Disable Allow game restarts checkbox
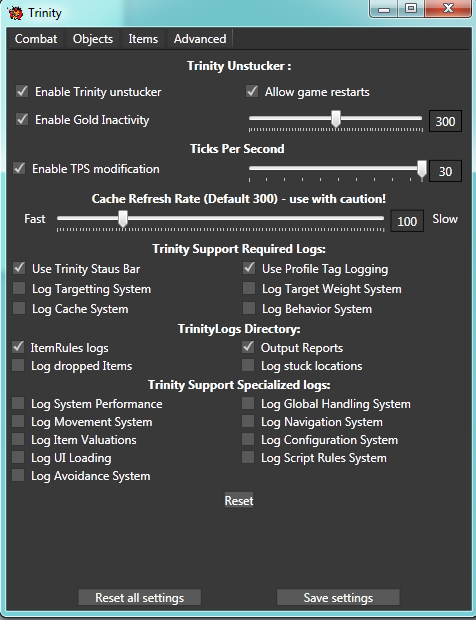The width and height of the screenshot is (476, 620). (252, 91)
